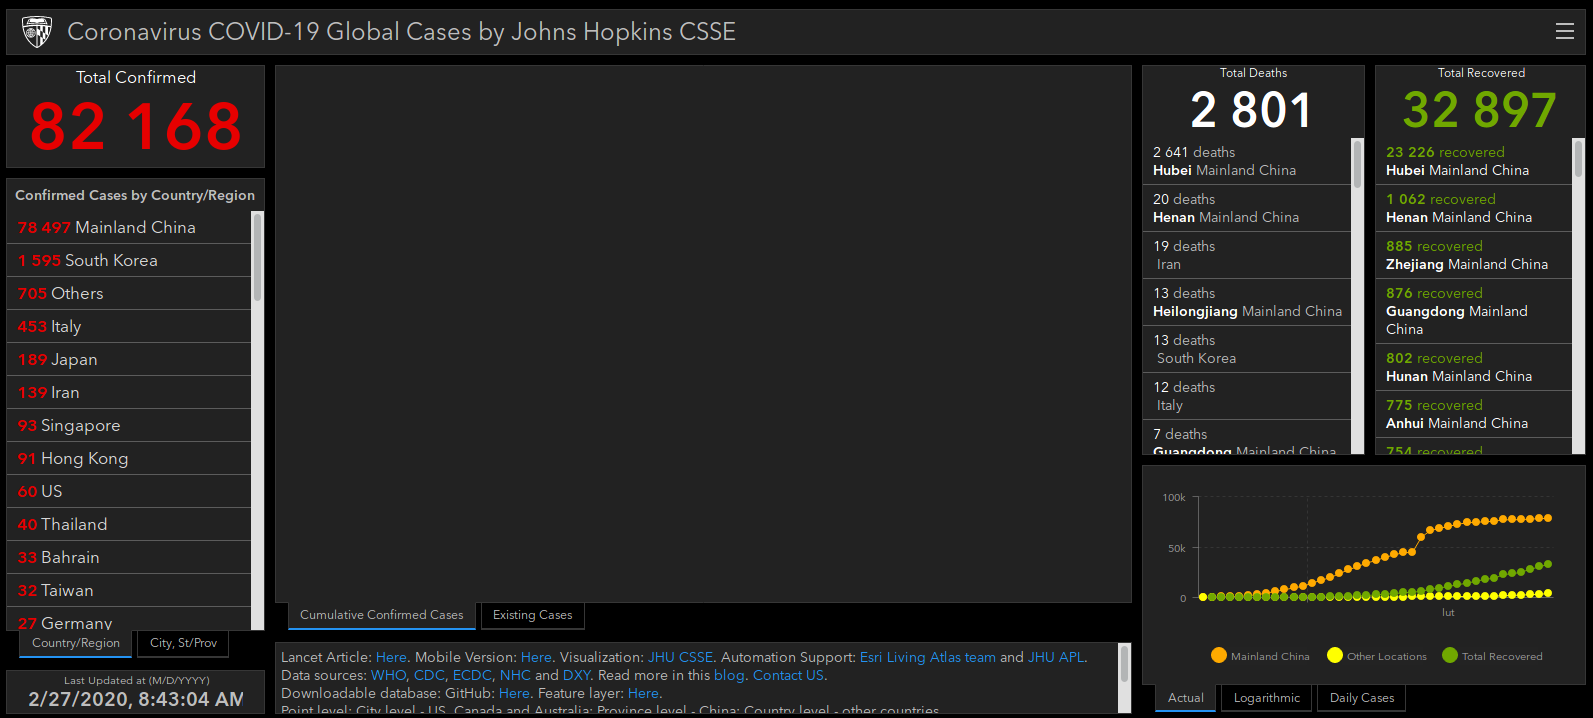Select '78 497 Mainland China' row

pyautogui.click(x=131, y=227)
